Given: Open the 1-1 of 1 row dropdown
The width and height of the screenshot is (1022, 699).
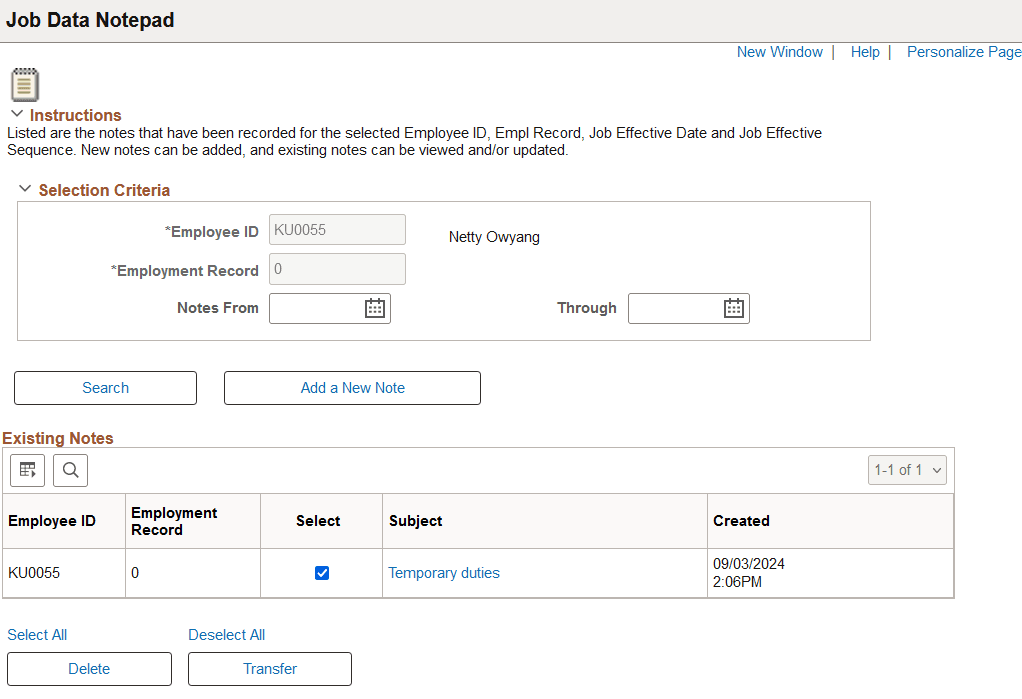Looking at the screenshot, I should point(906,470).
